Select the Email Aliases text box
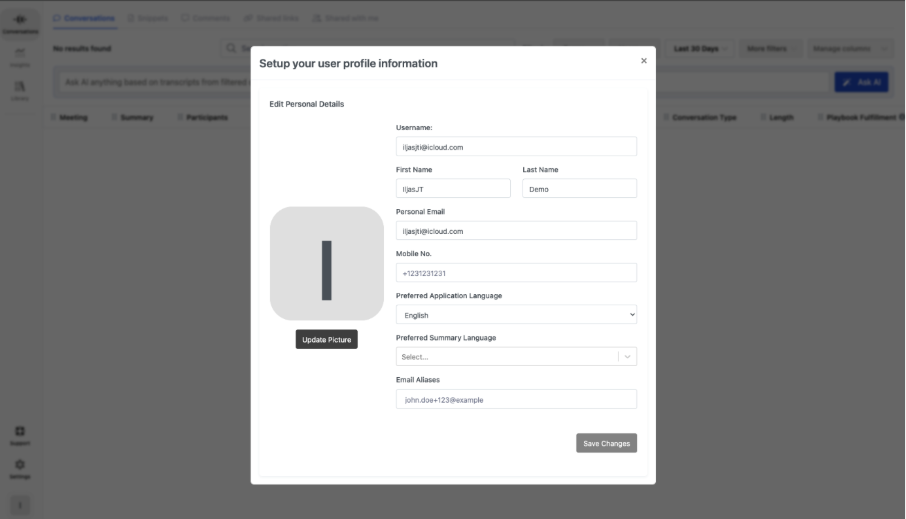906x519 pixels. coord(516,400)
